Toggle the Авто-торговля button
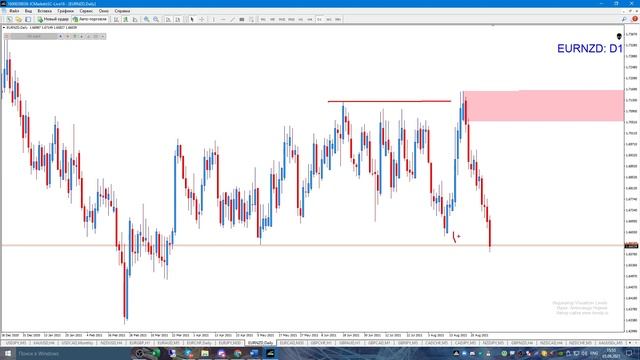640x360 pixels. click(x=90, y=19)
